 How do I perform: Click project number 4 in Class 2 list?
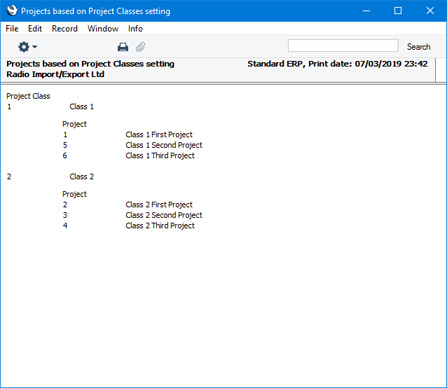tap(65, 226)
